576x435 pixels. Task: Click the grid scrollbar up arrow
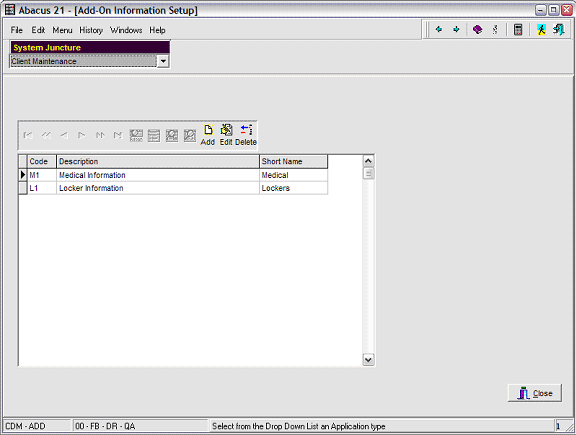(x=368, y=161)
